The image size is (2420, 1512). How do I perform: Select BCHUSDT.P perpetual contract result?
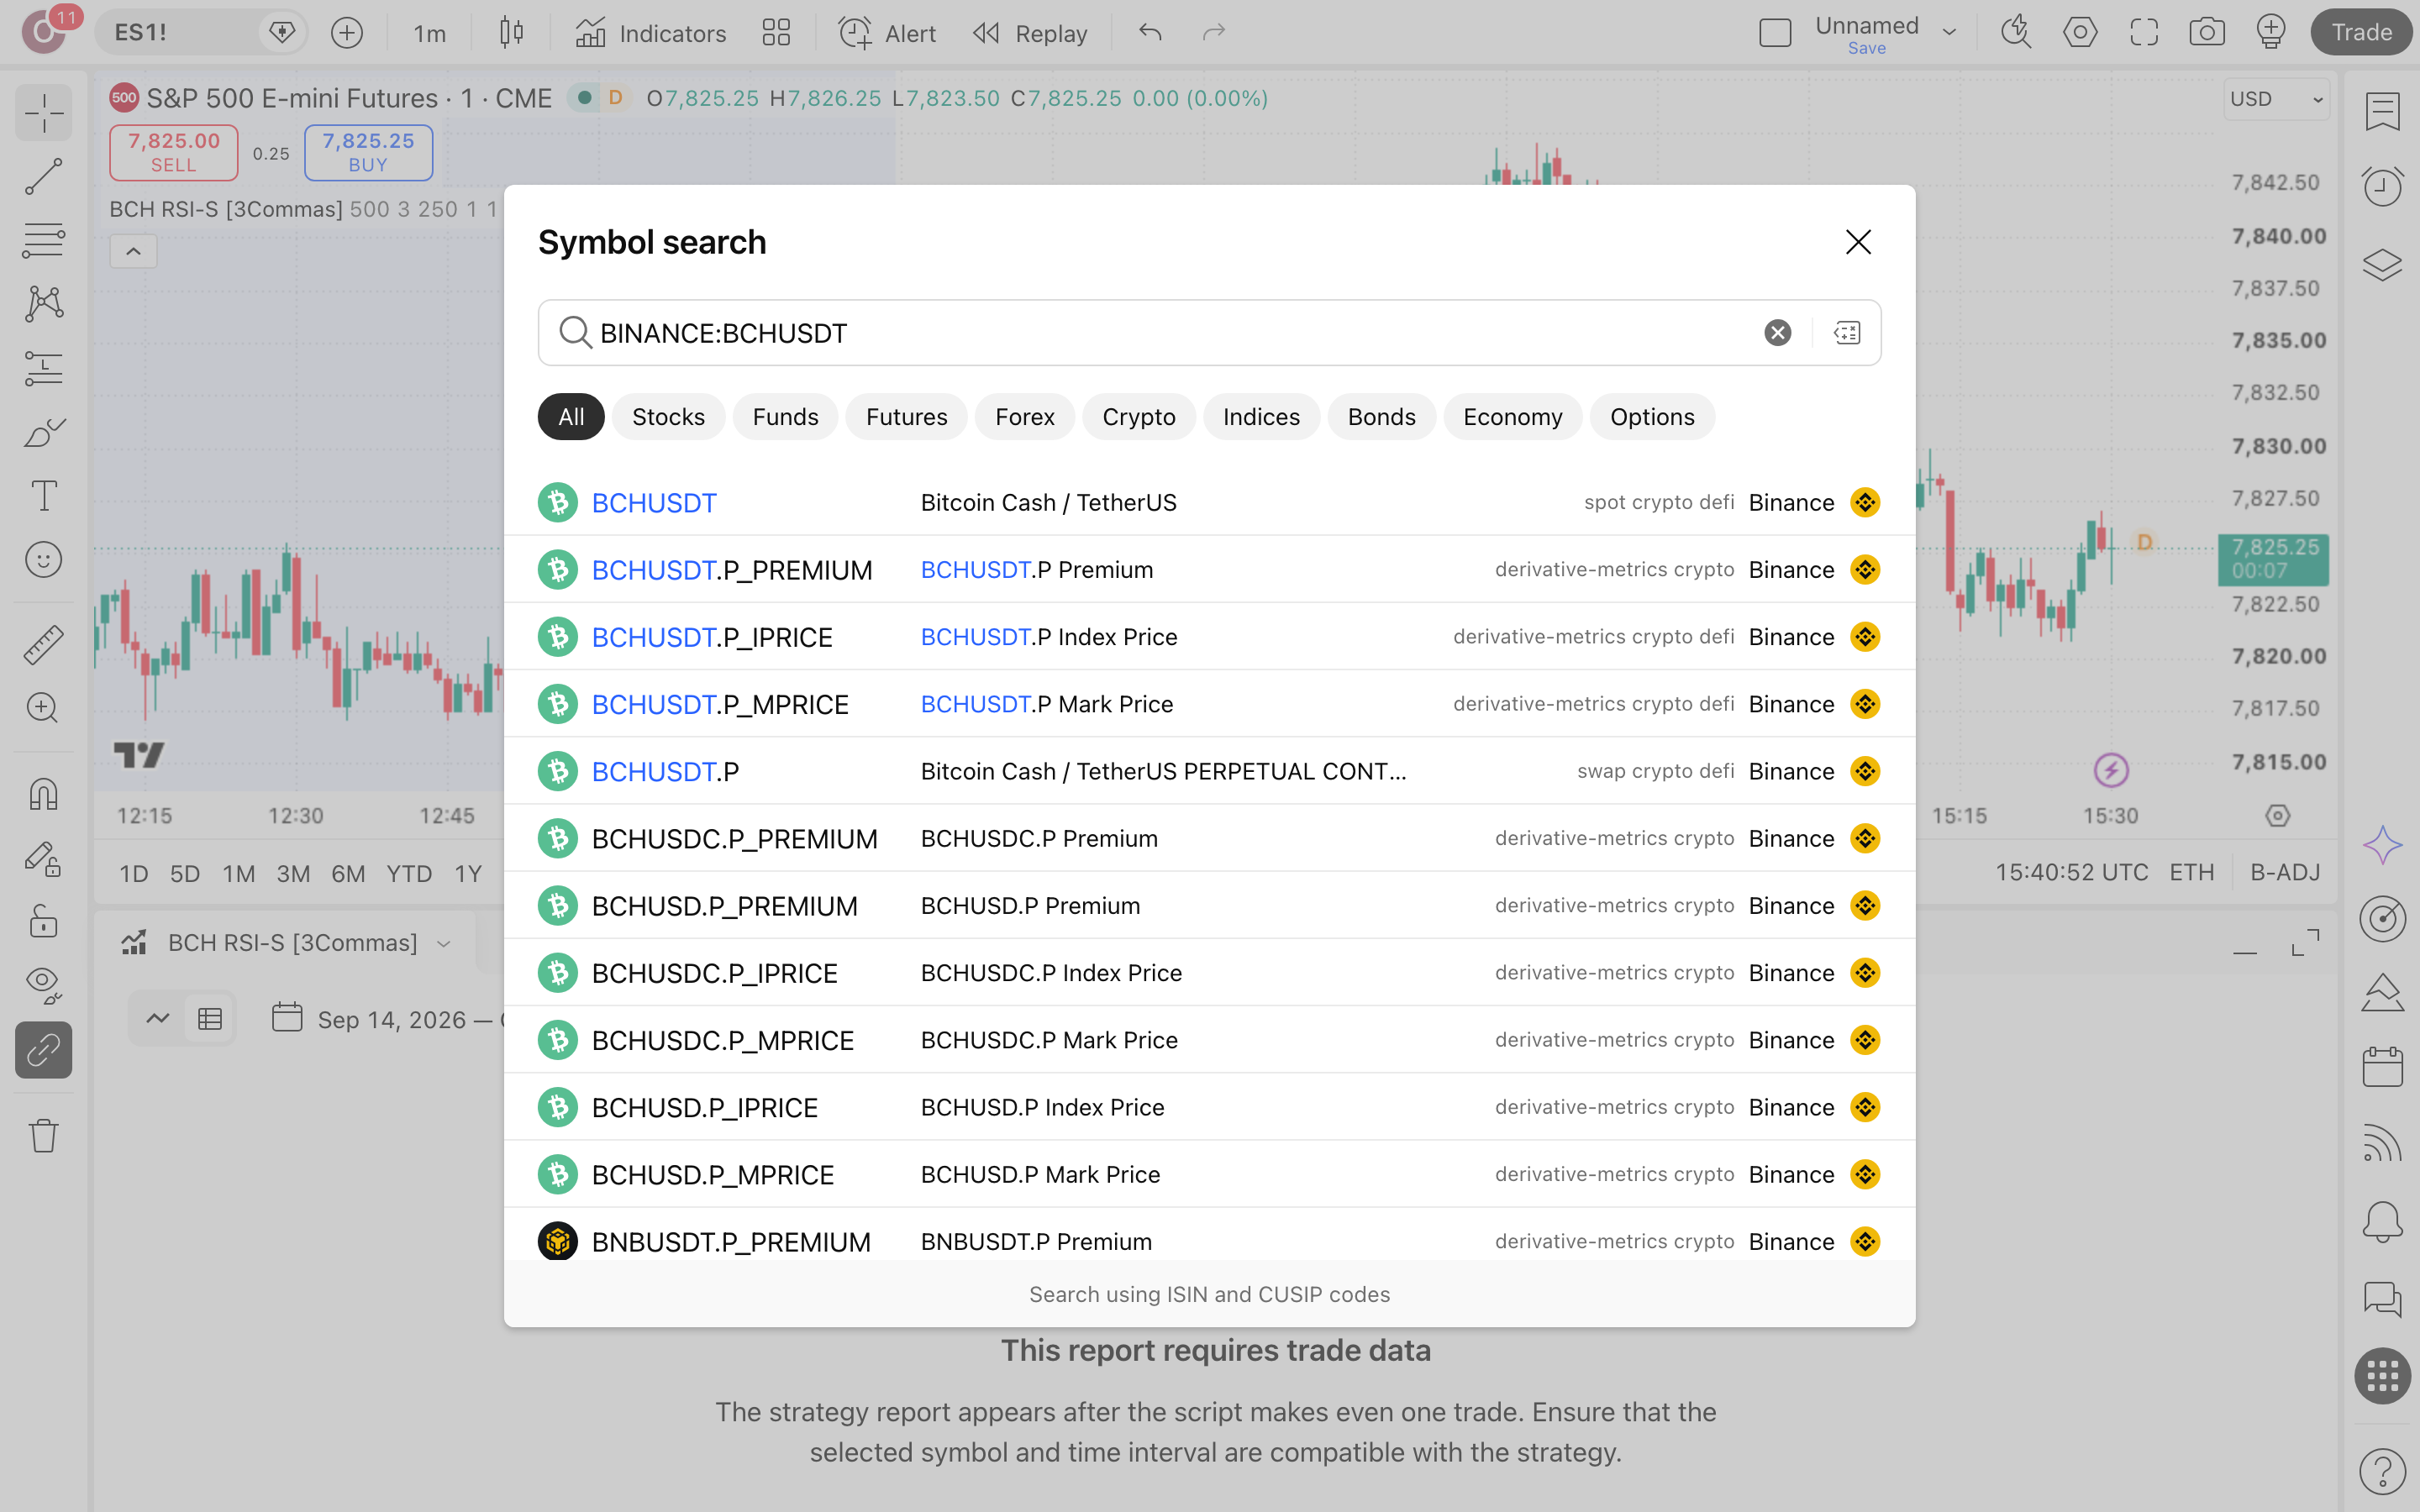point(1209,771)
